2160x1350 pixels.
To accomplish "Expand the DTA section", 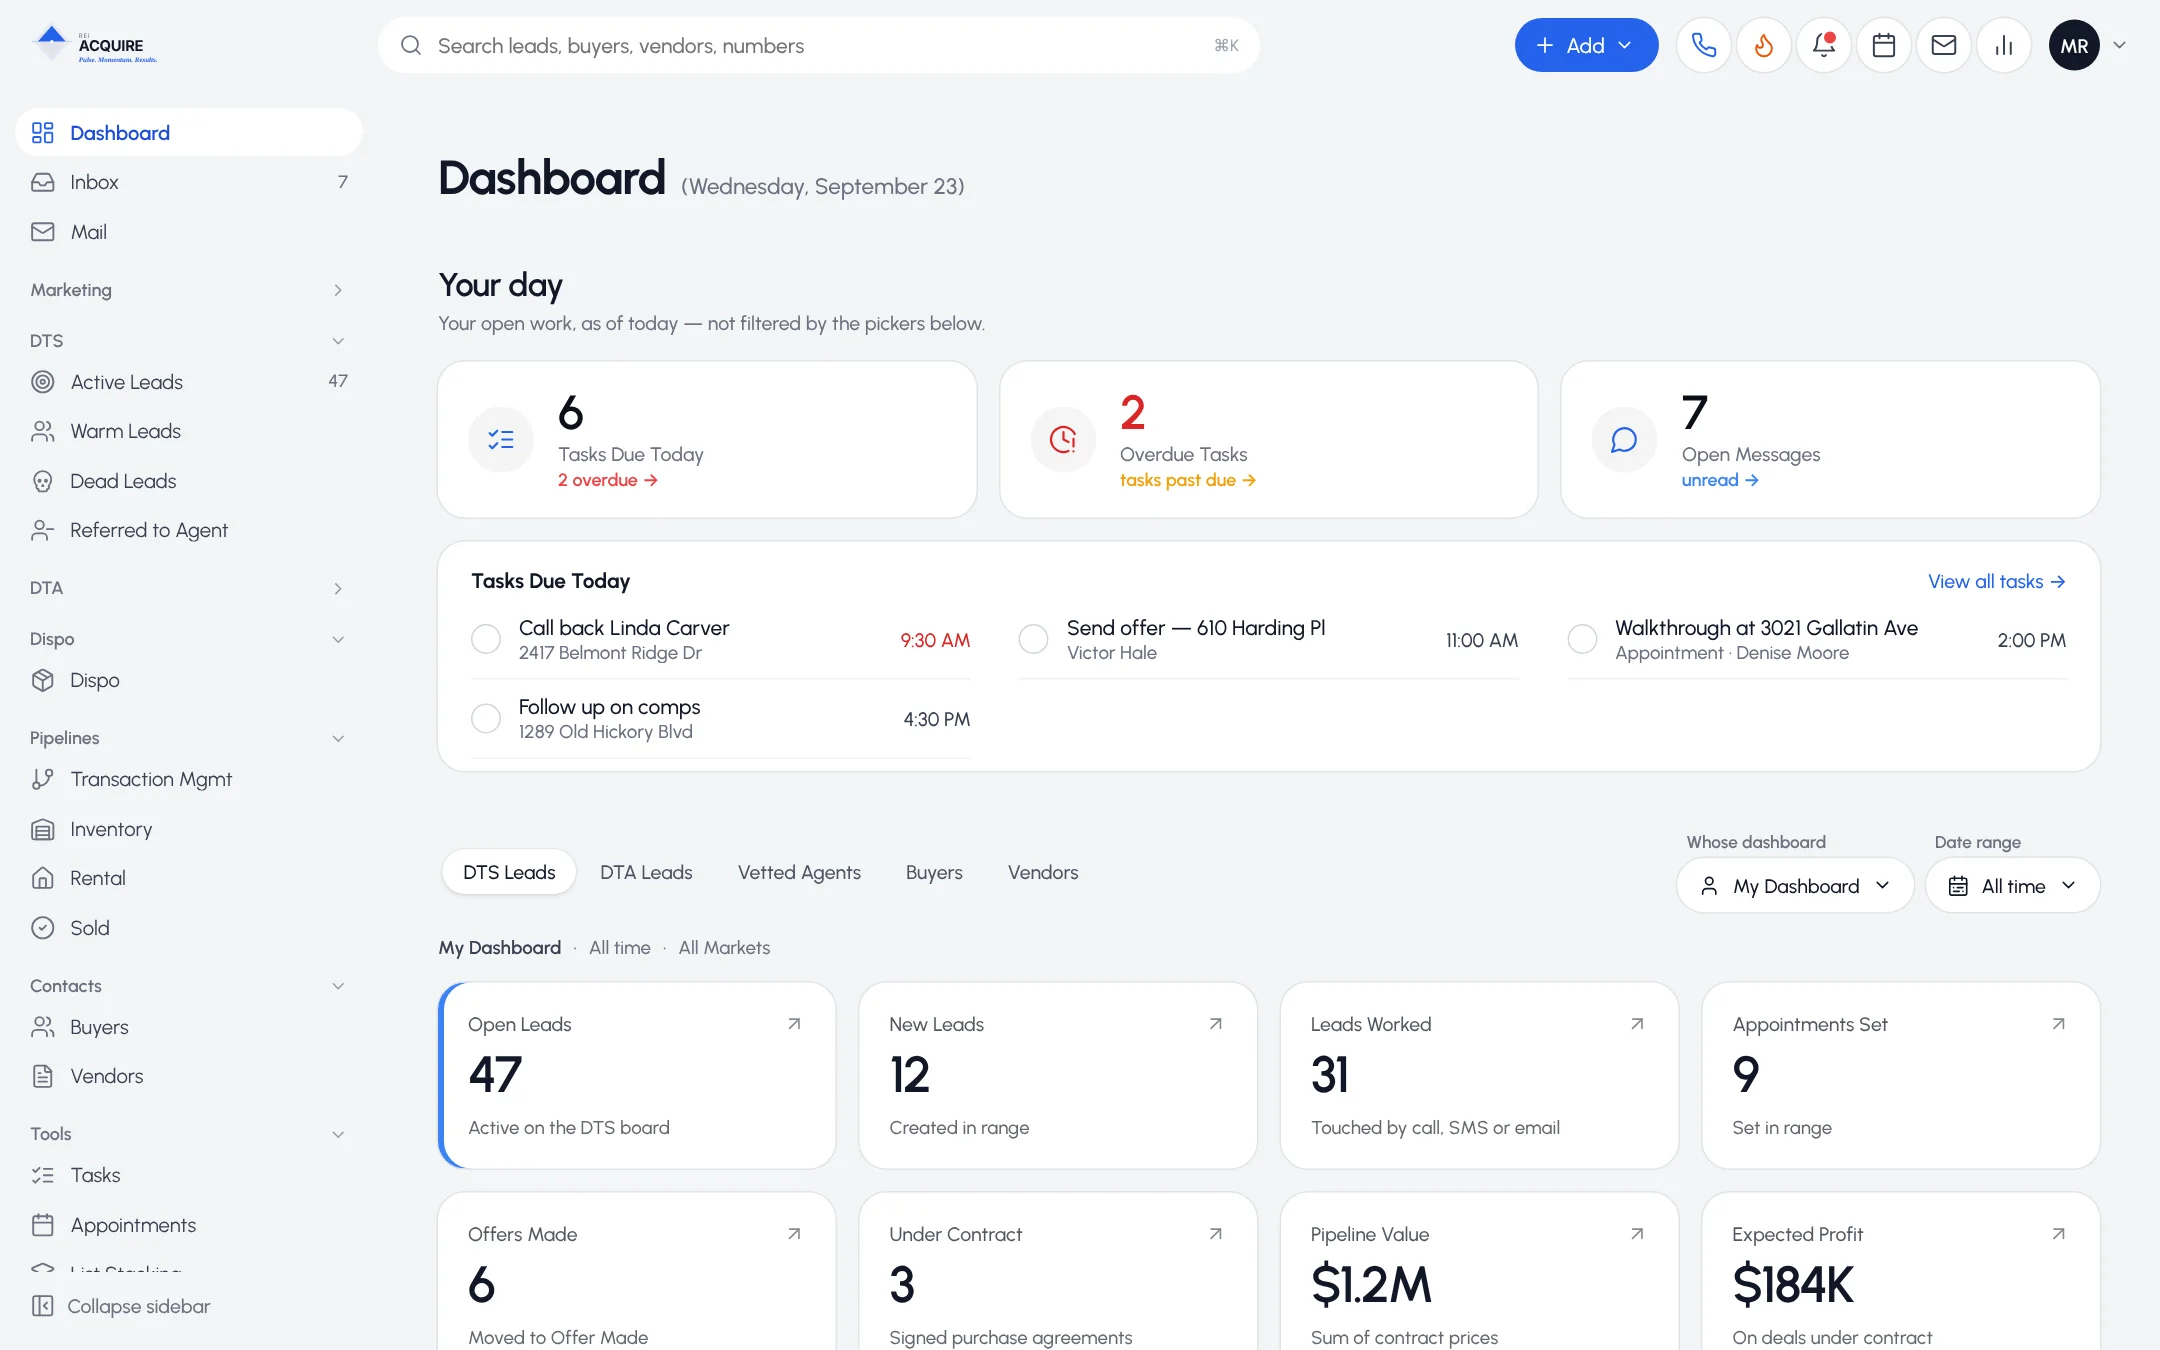I will 189,588.
